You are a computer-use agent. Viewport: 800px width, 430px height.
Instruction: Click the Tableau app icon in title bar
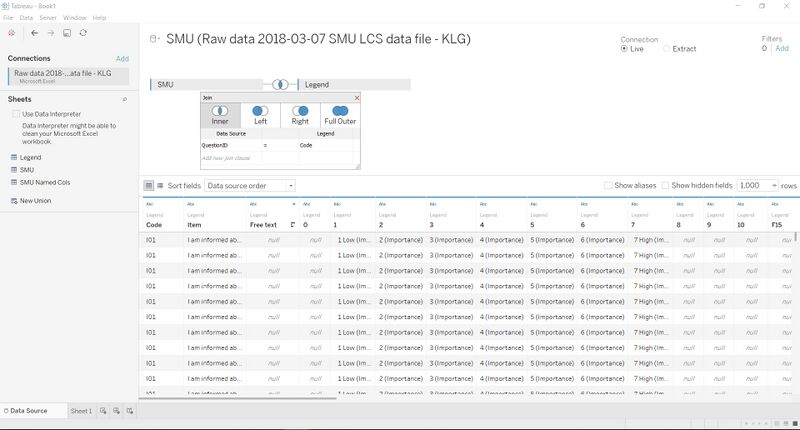pos(5,6)
